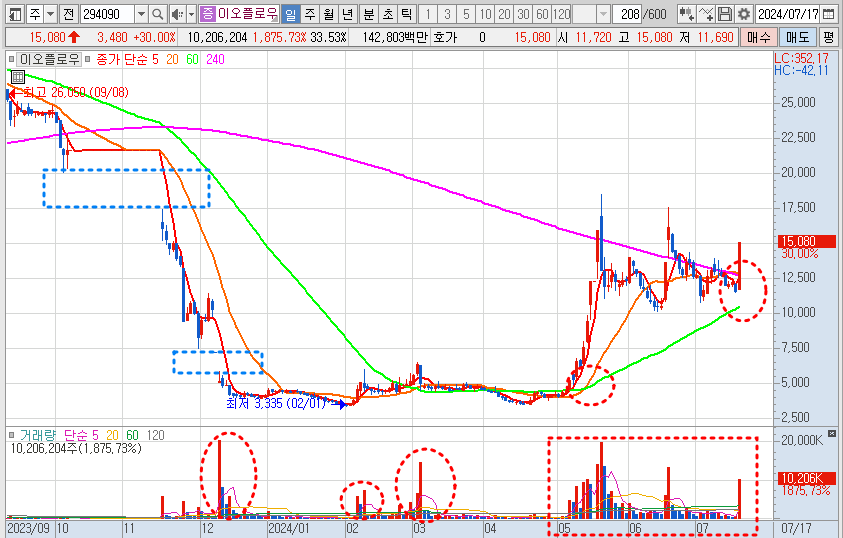The height and width of the screenshot is (538, 843).
Task: Select the 1 interval button
Action: (x=428, y=14)
